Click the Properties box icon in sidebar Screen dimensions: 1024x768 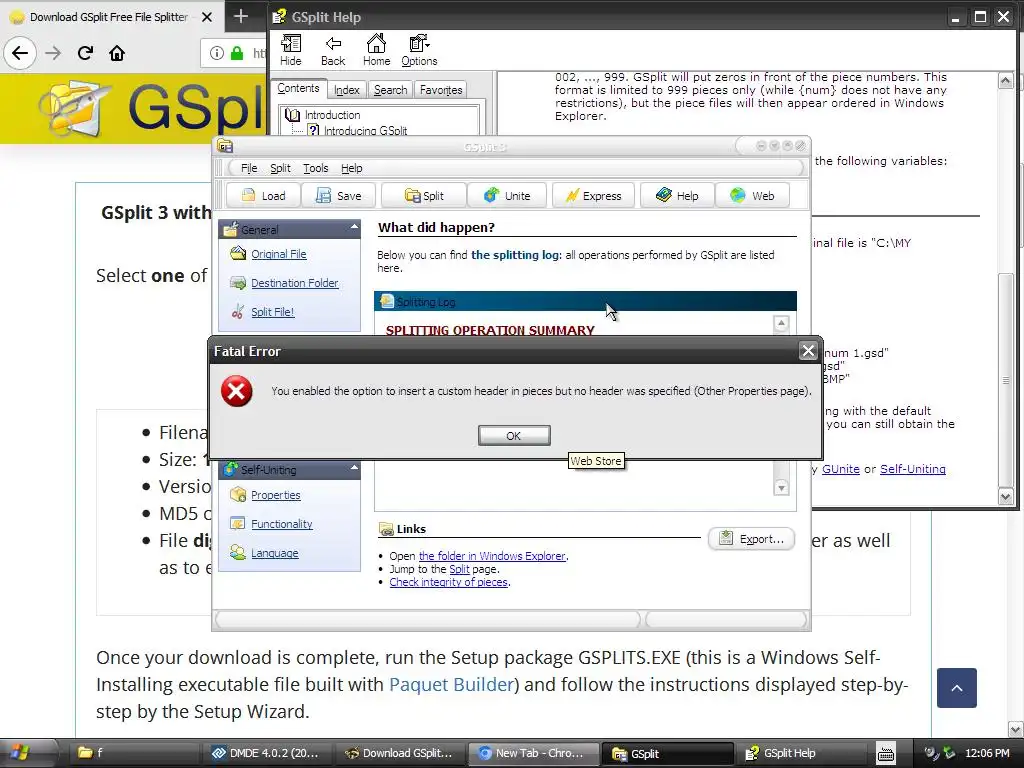pyautogui.click(x=238, y=494)
